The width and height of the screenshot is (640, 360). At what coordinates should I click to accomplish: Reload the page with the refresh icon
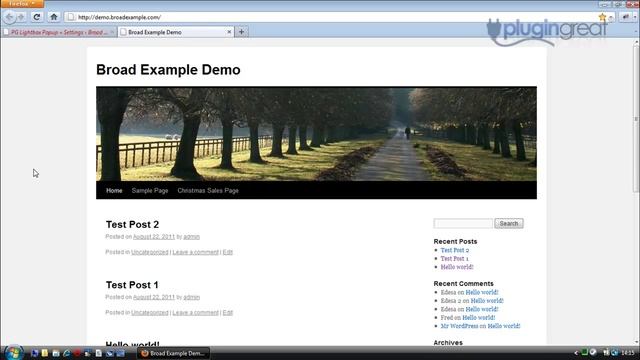(37, 17)
